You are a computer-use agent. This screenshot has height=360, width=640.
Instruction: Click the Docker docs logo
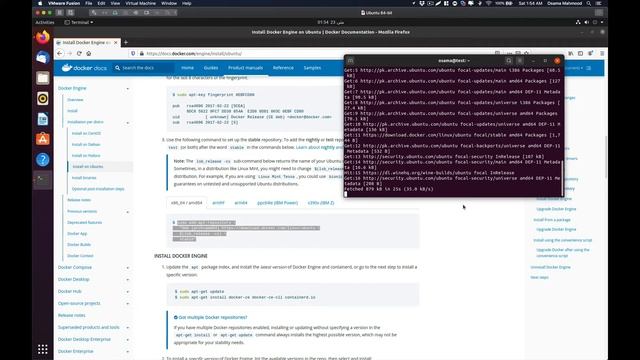click(x=84, y=68)
